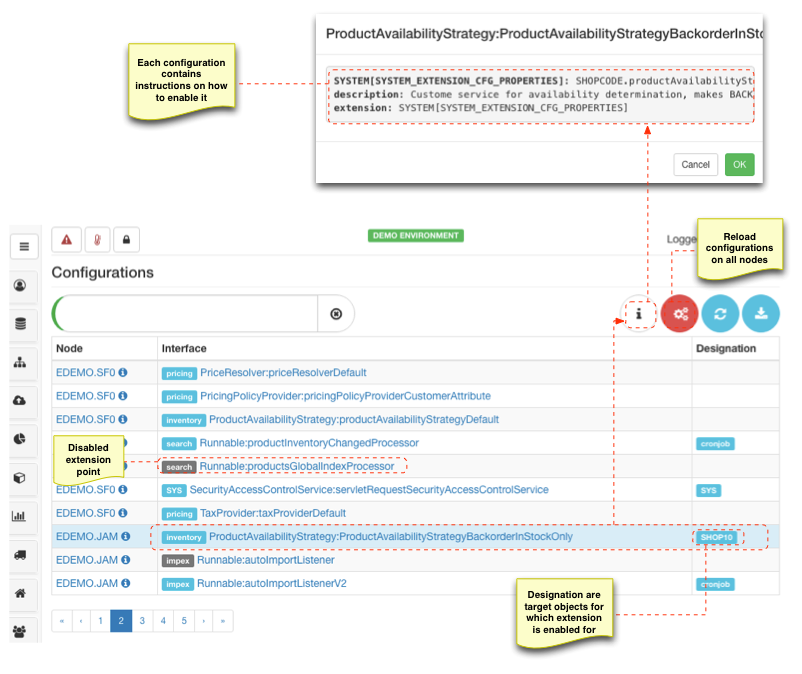
Task: Click the blue refresh arrows button
Action: [720, 313]
